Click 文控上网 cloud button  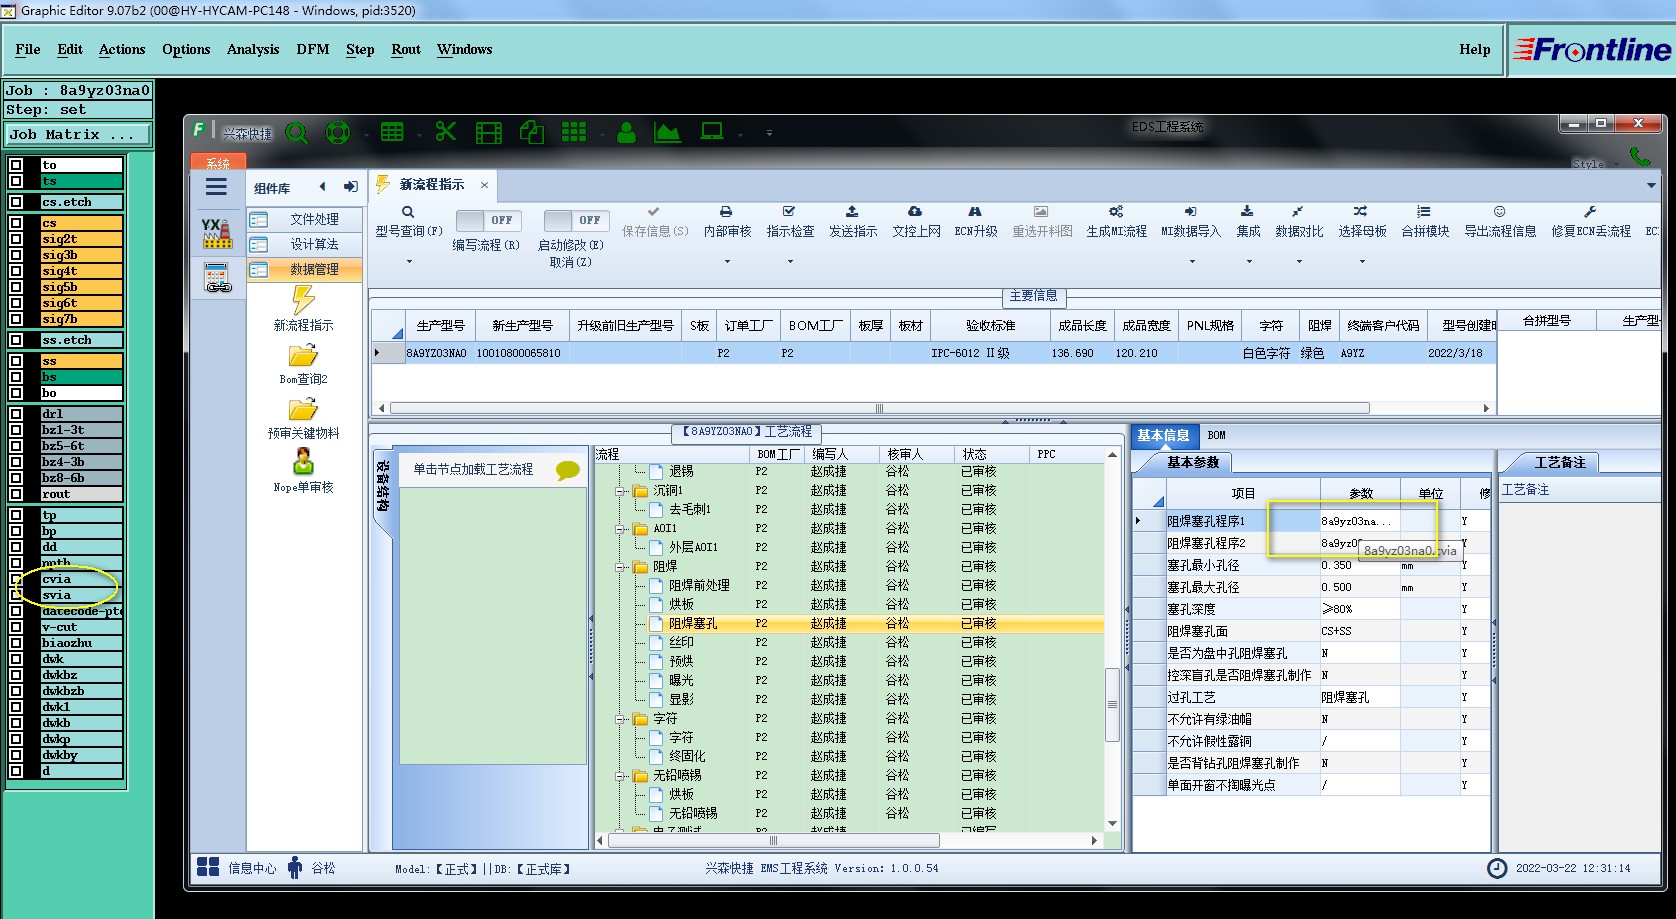tap(916, 222)
